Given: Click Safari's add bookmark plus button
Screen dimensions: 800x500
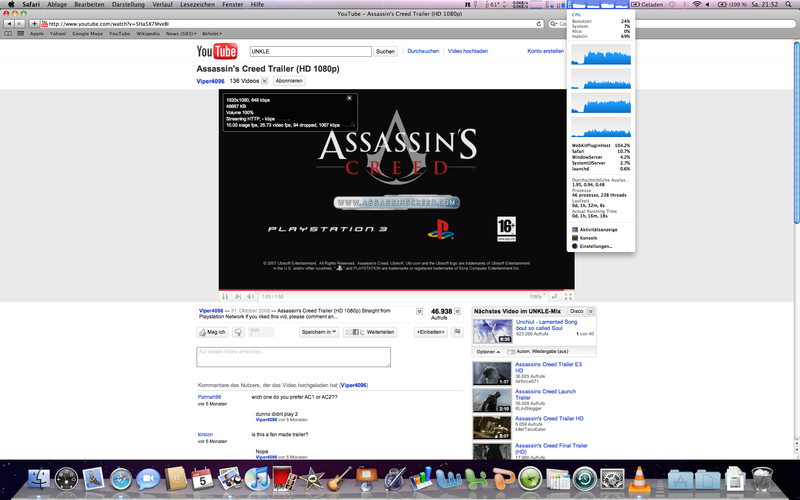Looking at the screenshot, I should (x=34, y=24).
